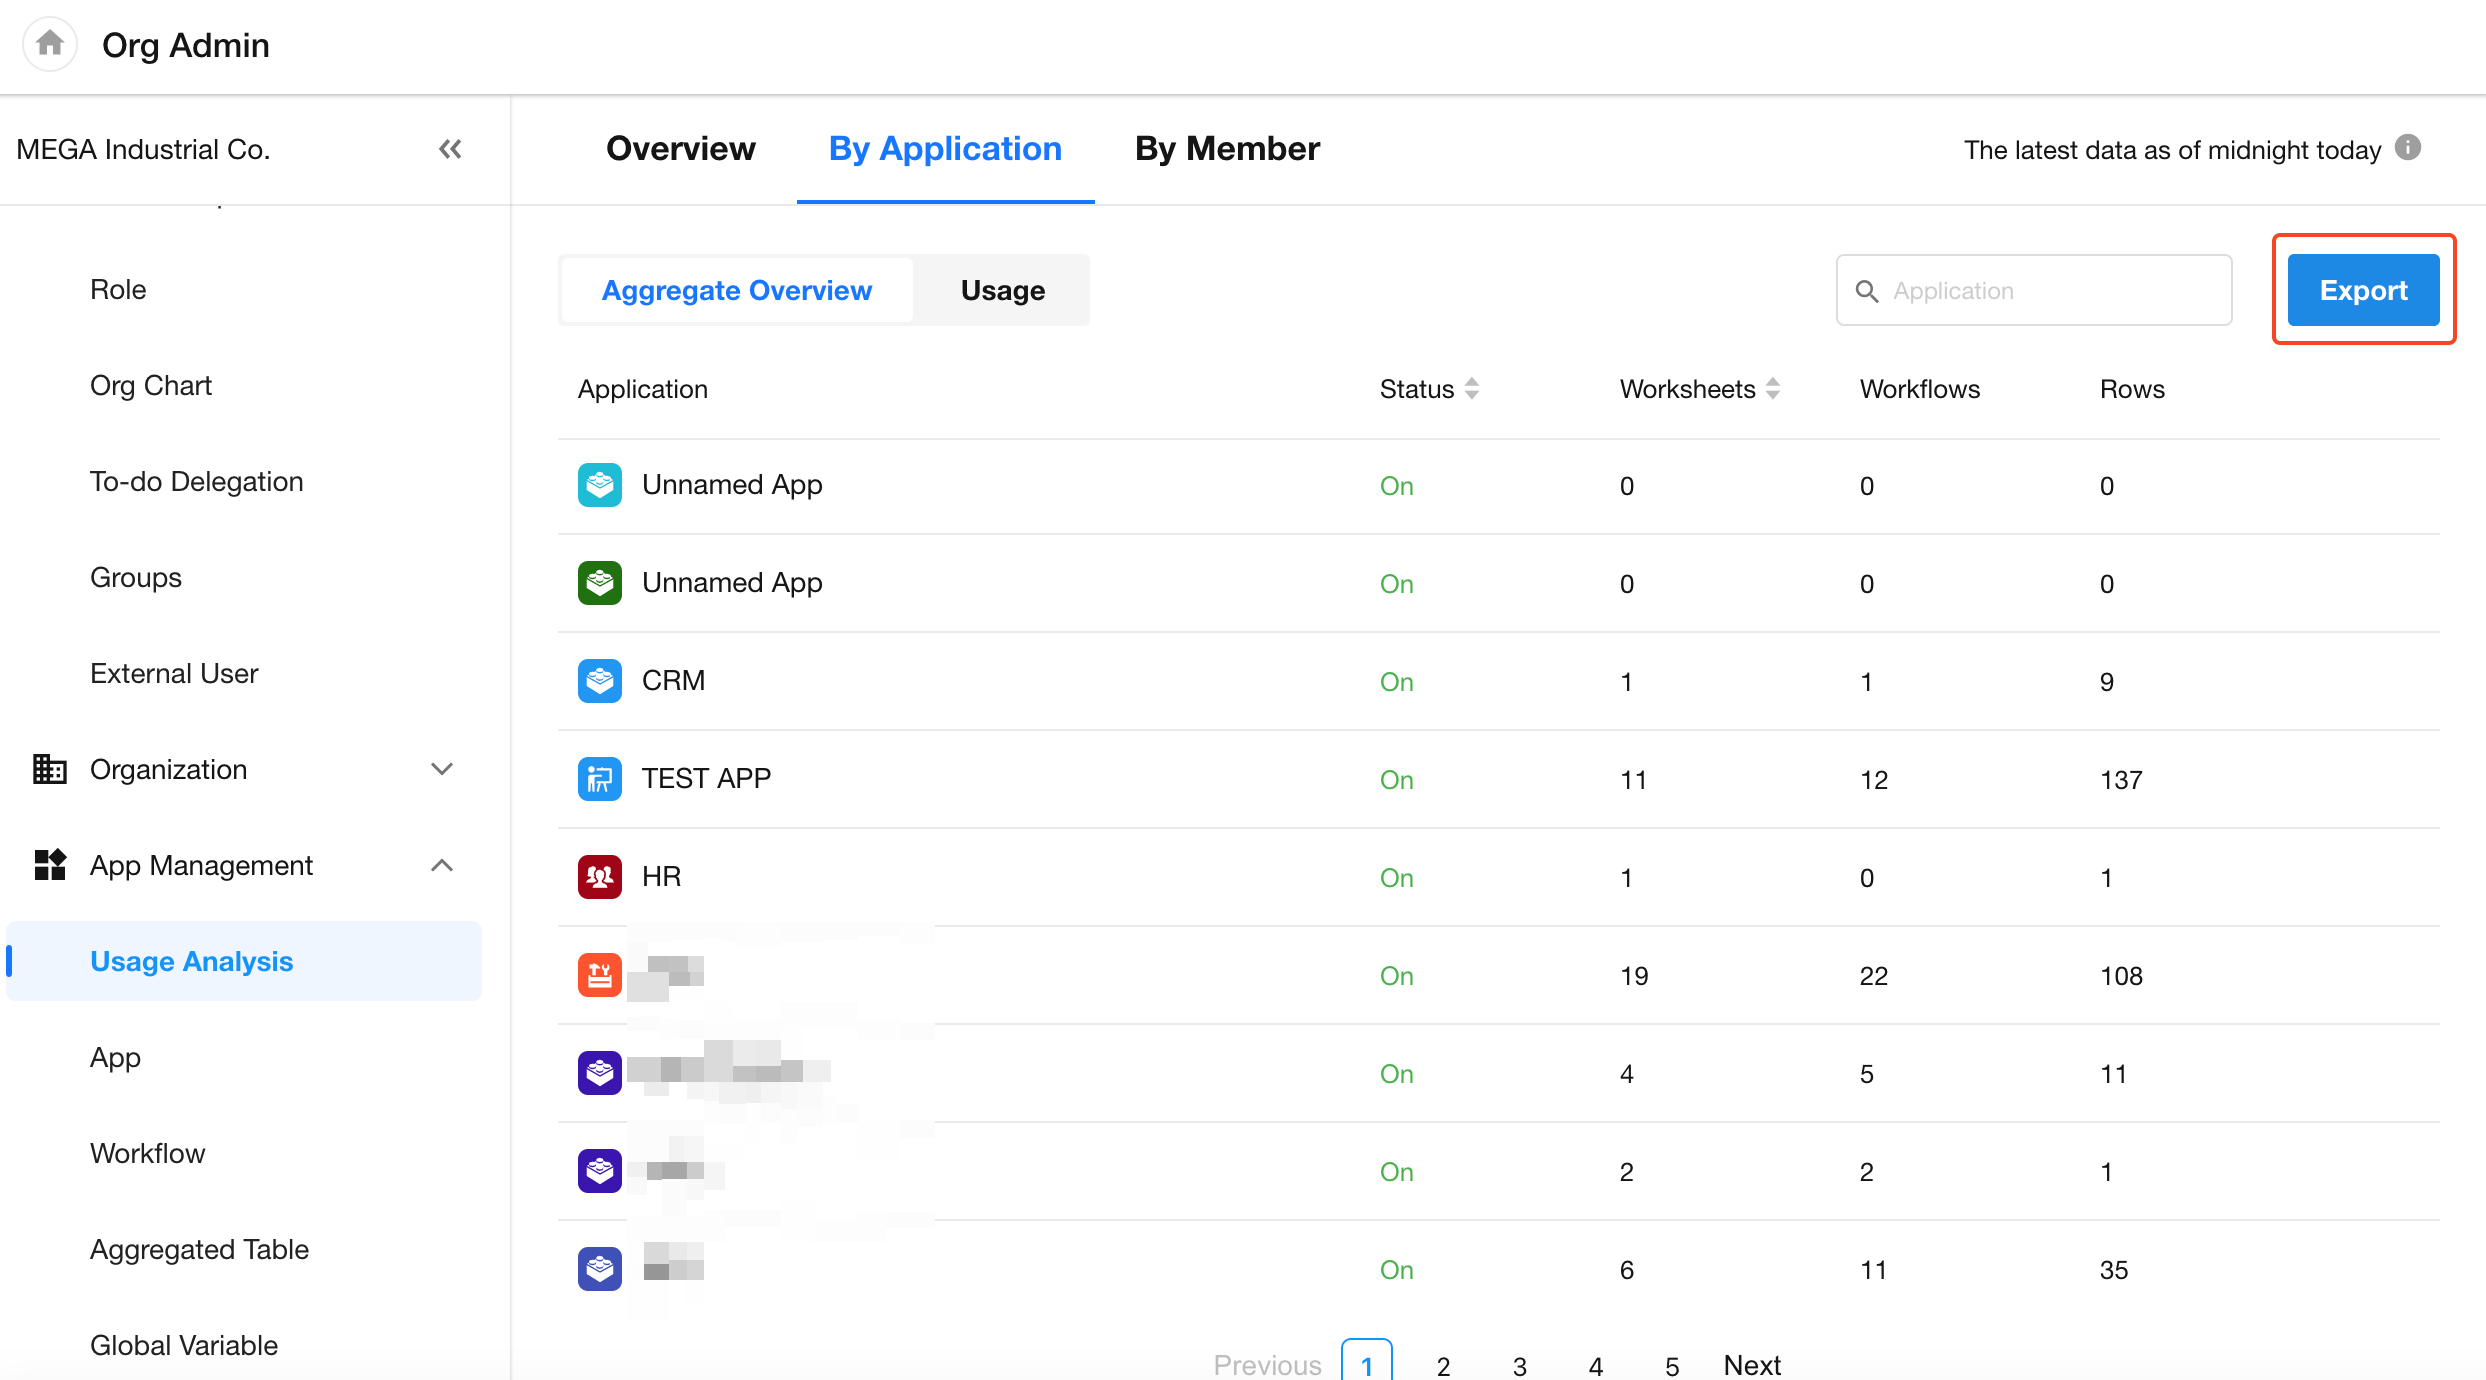
Task: Click the blue Export button
Action: pos(2364,290)
